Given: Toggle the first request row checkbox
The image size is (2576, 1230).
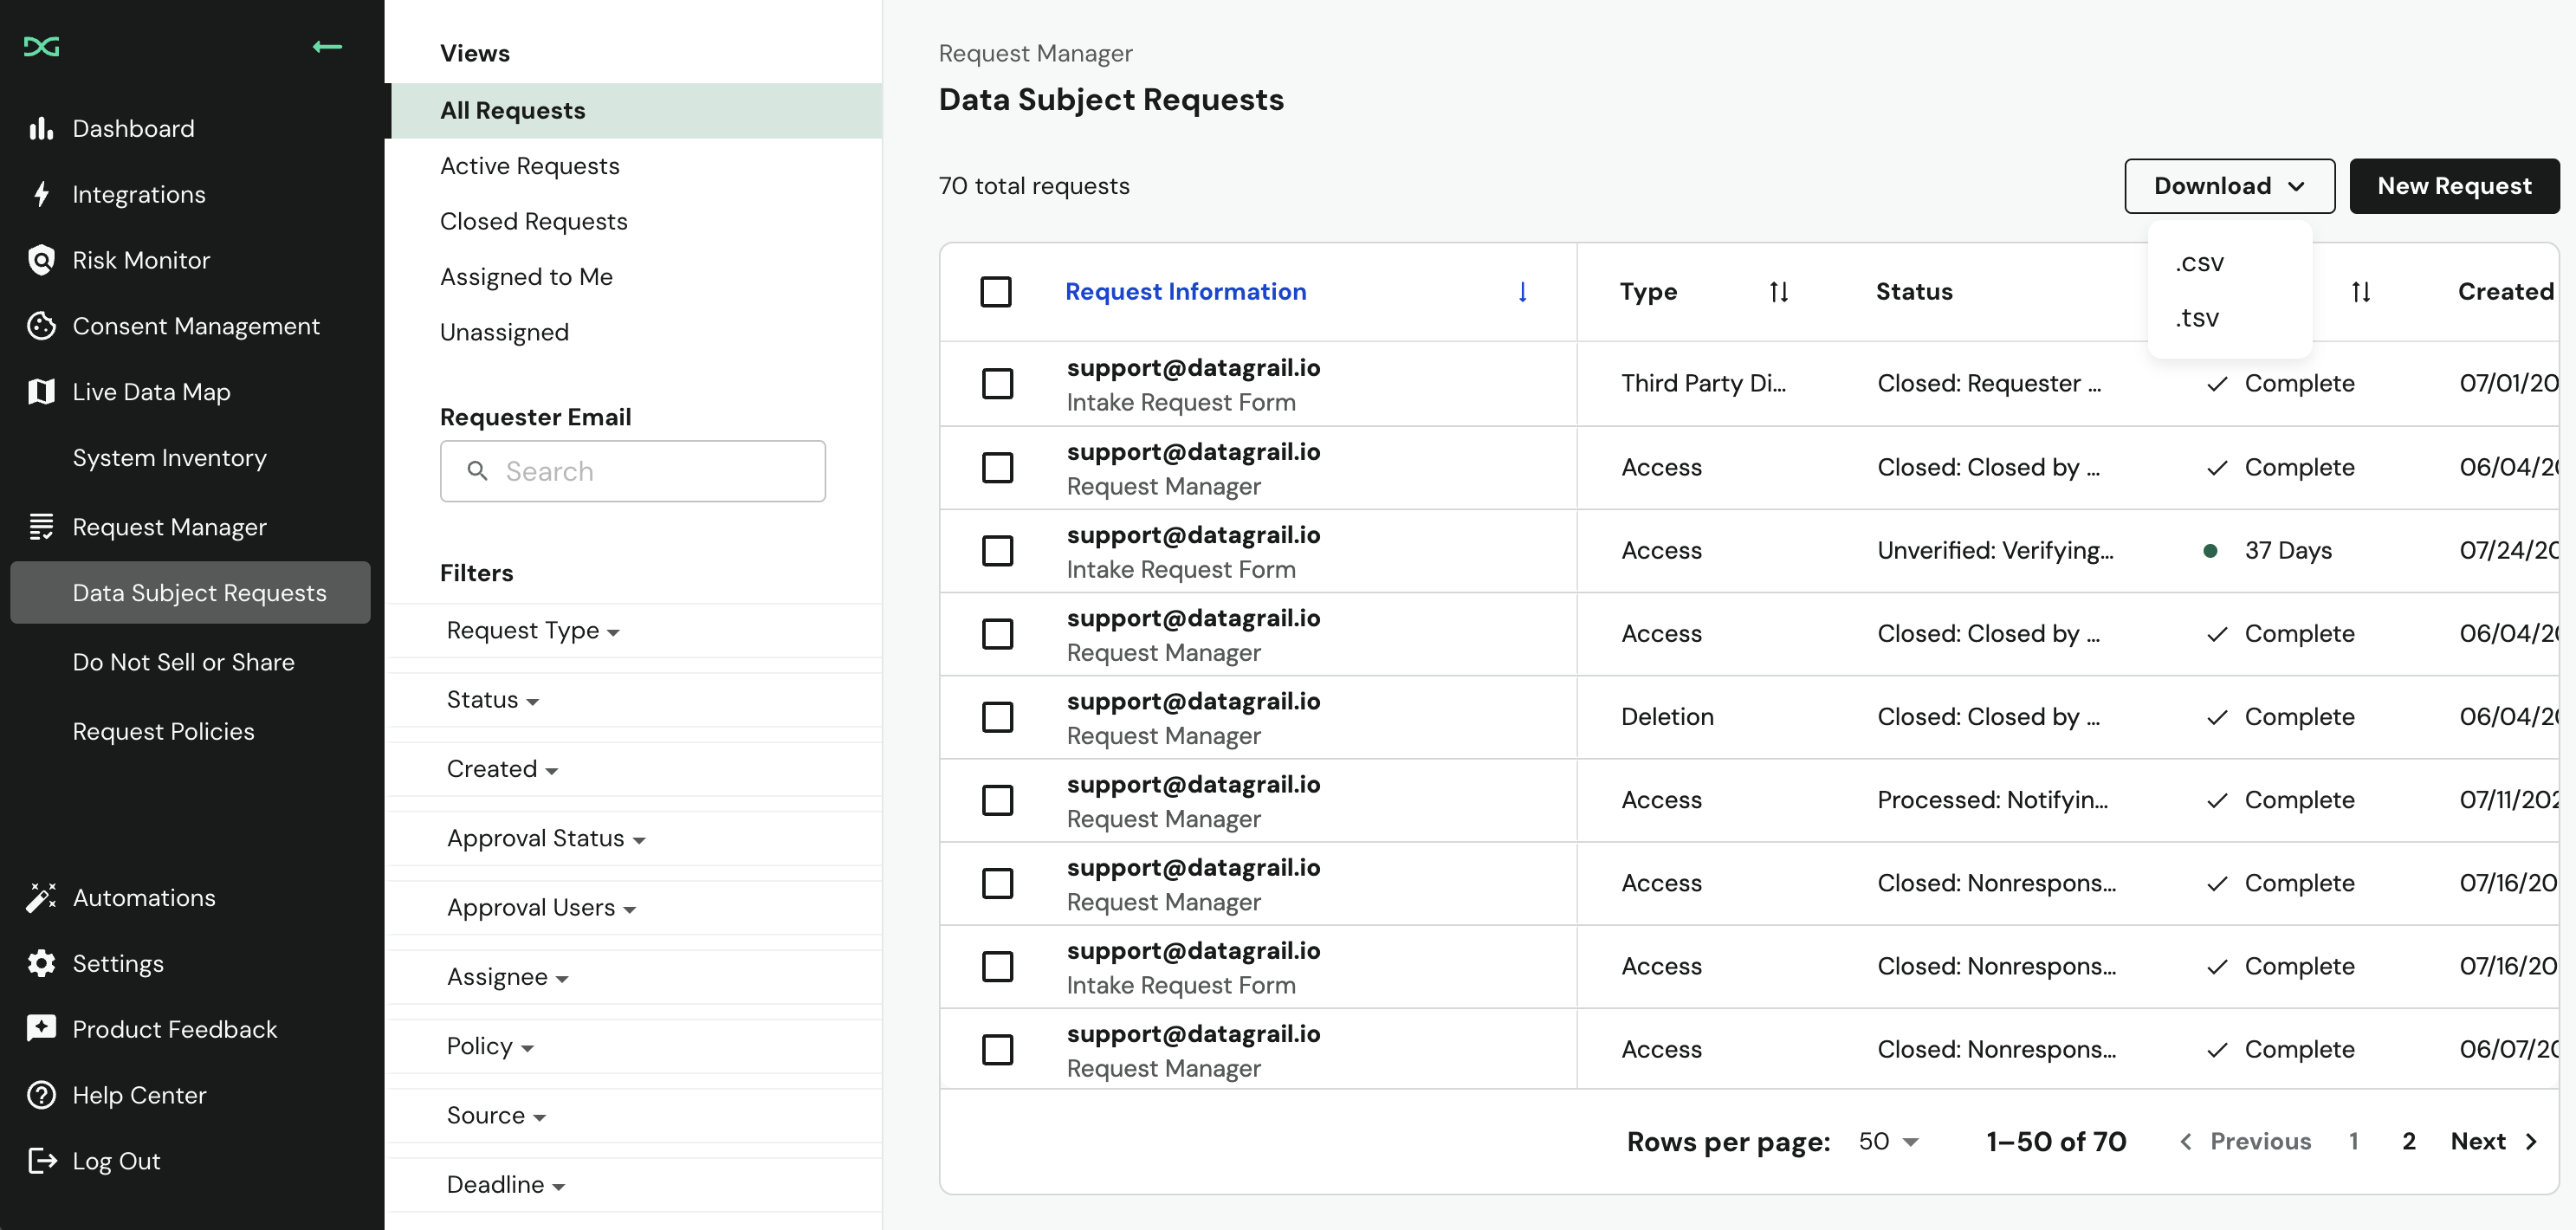Looking at the screenshot, I should pos(997,381).
